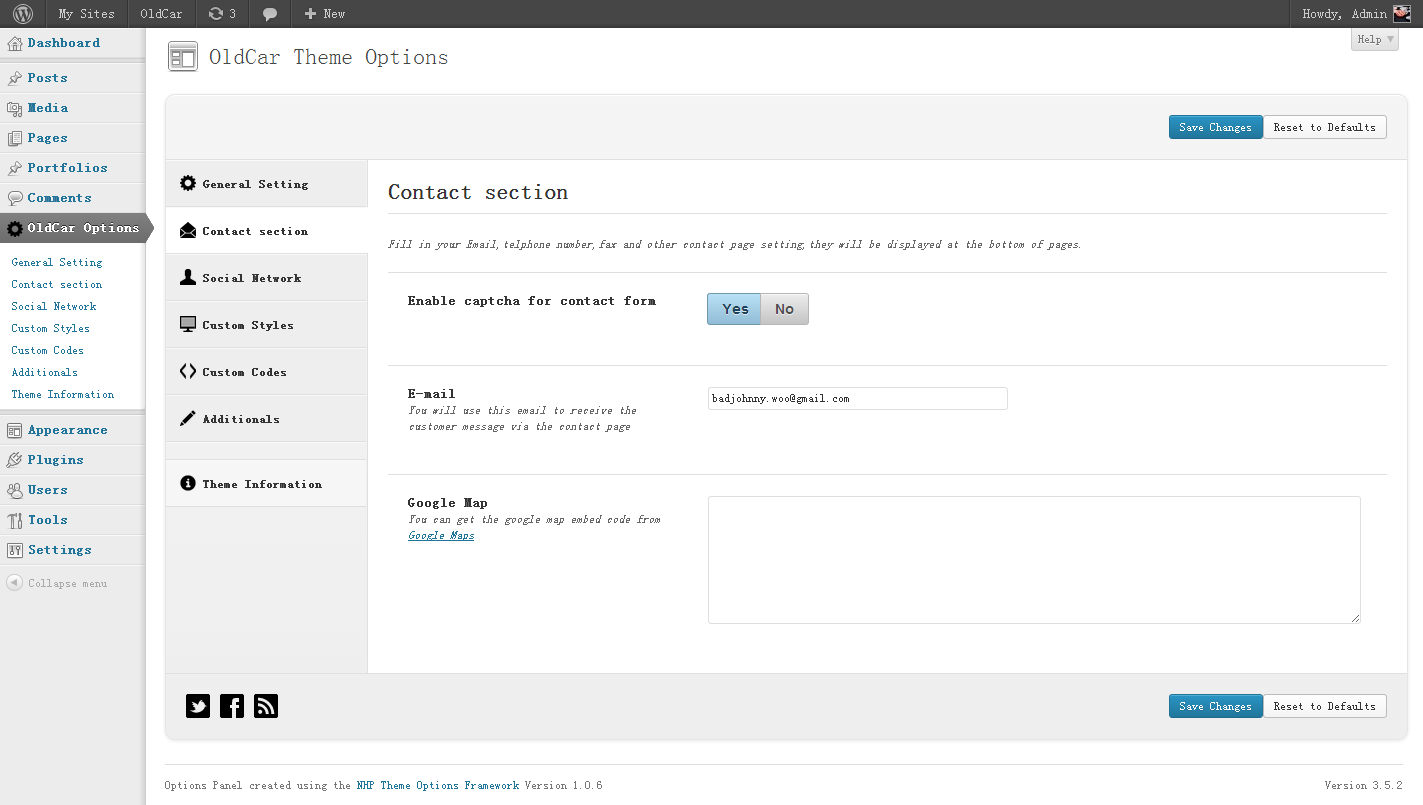This screenshot has width=1423, height=805.
Task: Click the E-mail input field
Action: click(x=857, y=398)
